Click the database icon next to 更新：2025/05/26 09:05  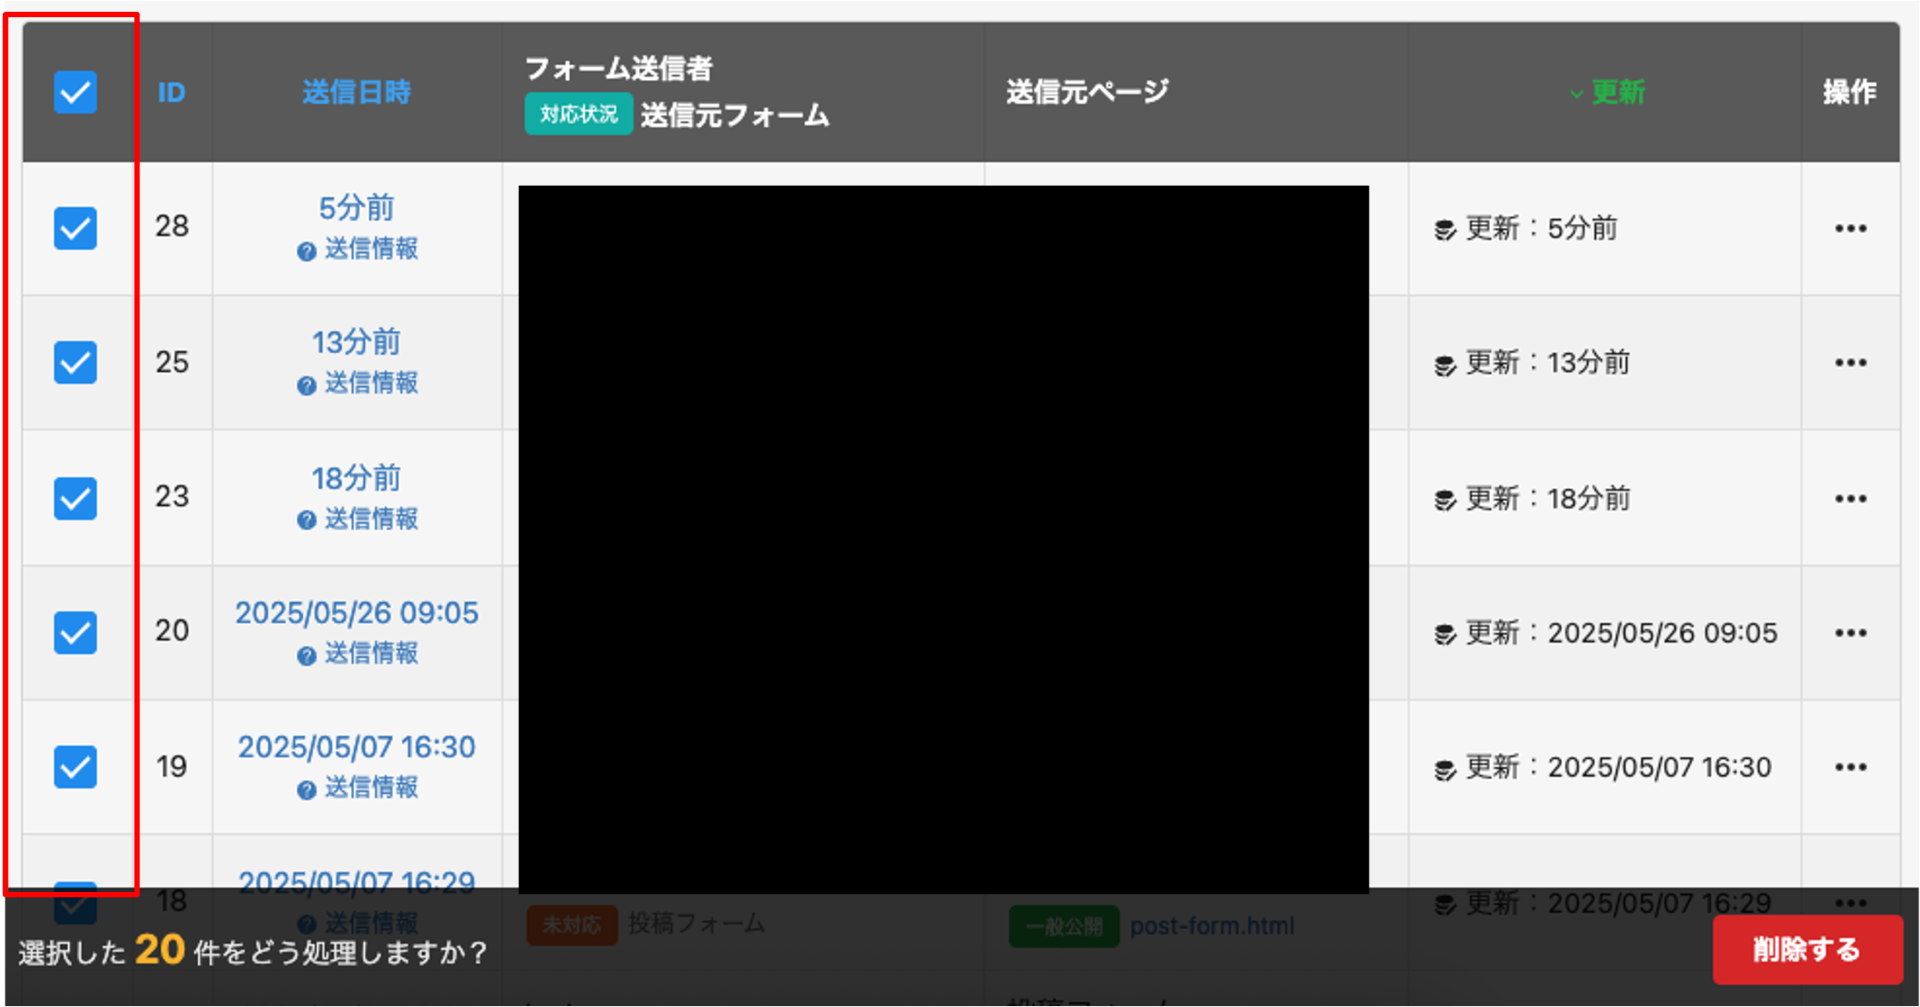pos(1443,633)
